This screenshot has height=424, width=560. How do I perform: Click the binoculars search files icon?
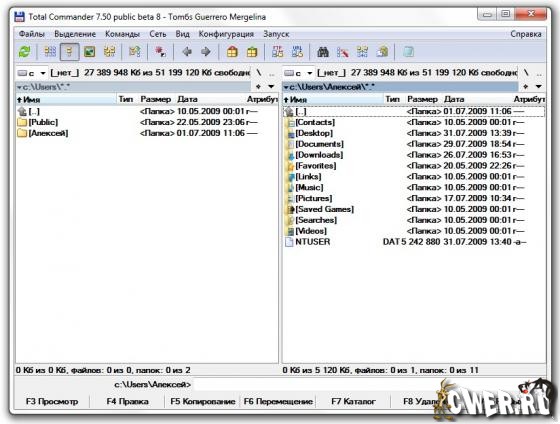coord(323,52)
